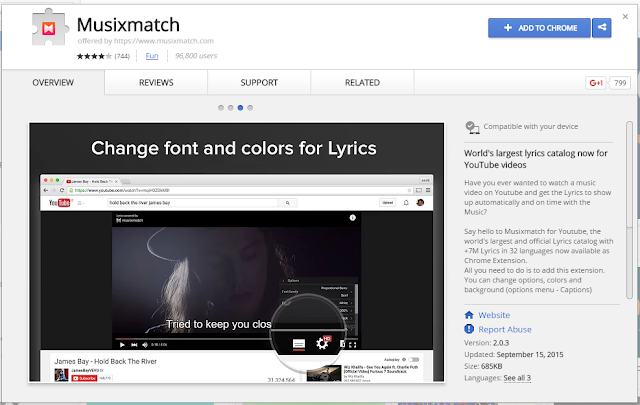
Task: Select the first screenshot carousel dot
Action: pos(221,108)
